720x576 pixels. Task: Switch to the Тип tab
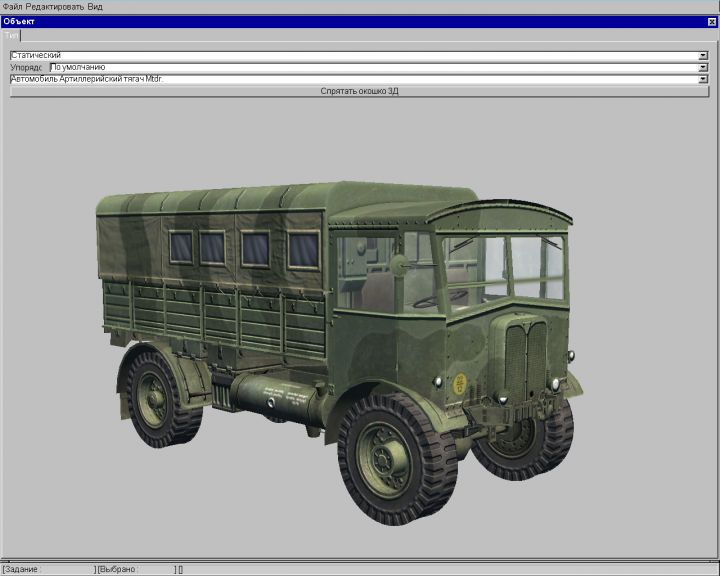12,35
